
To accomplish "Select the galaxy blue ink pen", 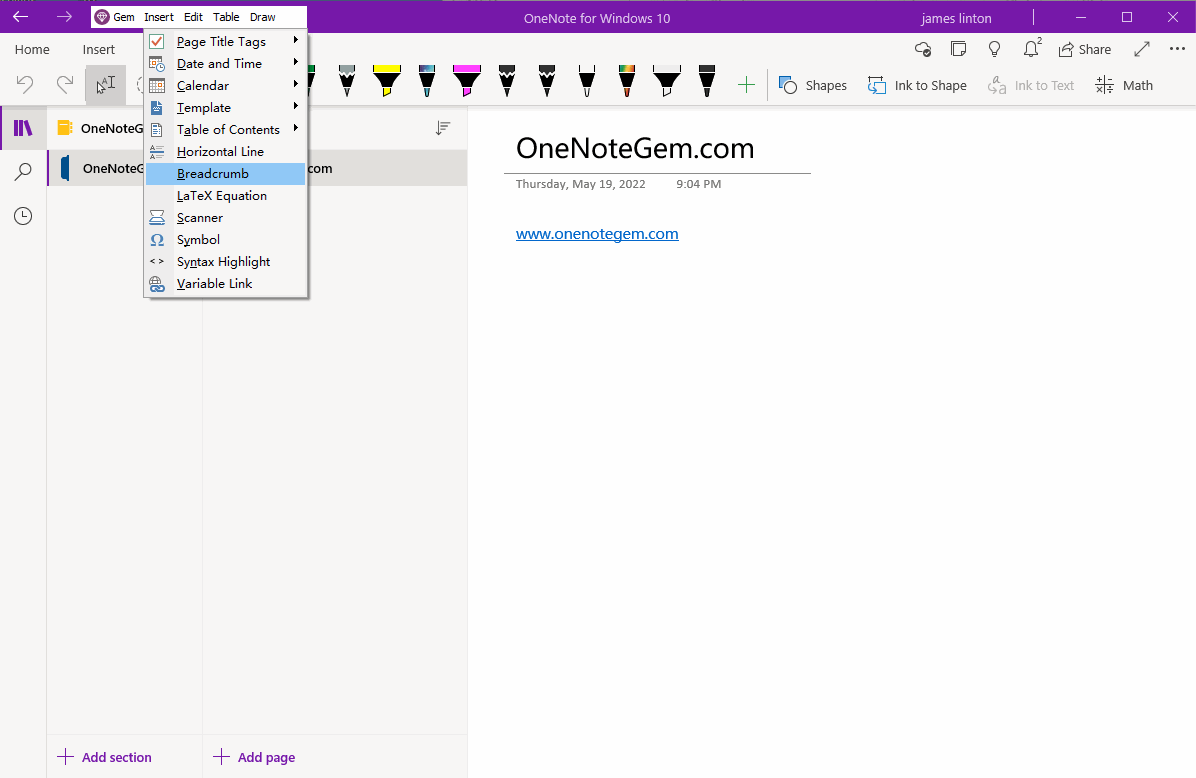I will coord(427,81).
